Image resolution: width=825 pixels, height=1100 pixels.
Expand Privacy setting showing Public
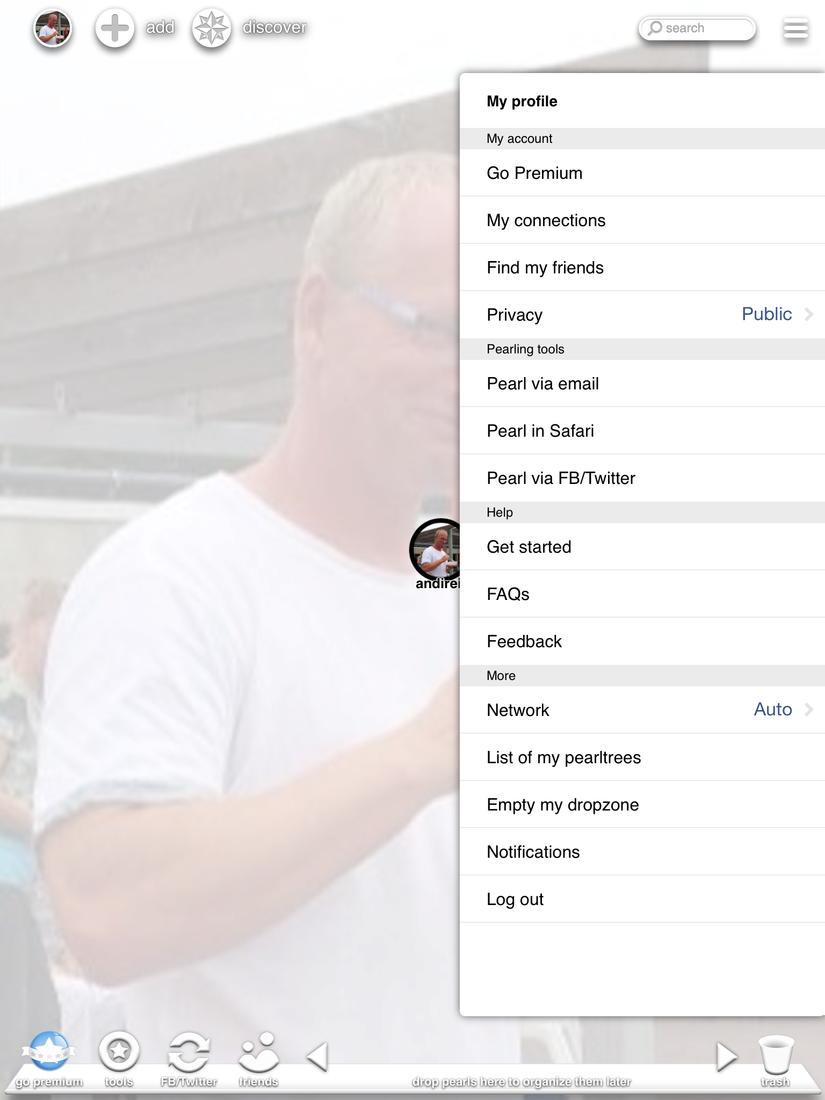click(642, 314)
